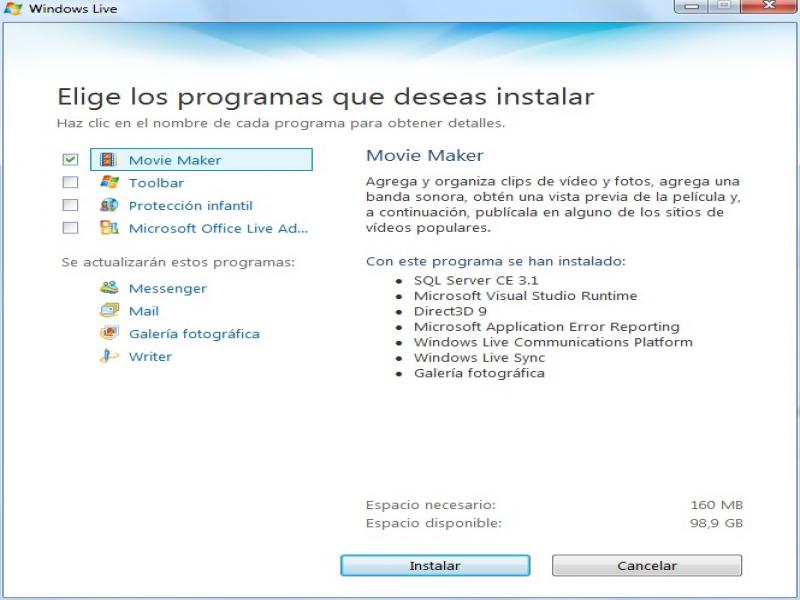Click the Writer pen icon
The width and height of the screenshot is (800, 600).
[x=109, y=356]
